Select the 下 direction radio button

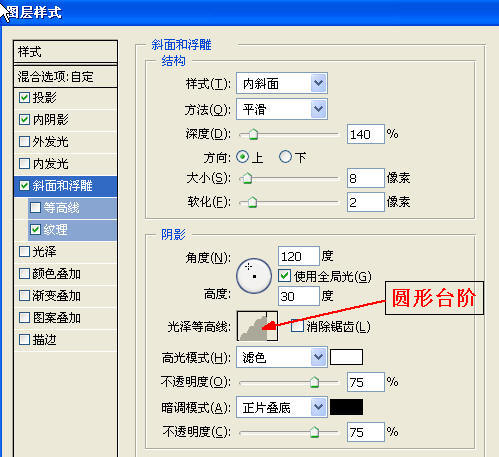[285, 157]
